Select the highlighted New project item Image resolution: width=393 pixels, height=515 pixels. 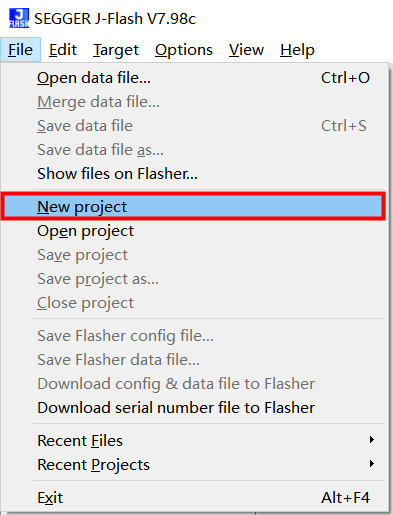click(x=193, y=207)
